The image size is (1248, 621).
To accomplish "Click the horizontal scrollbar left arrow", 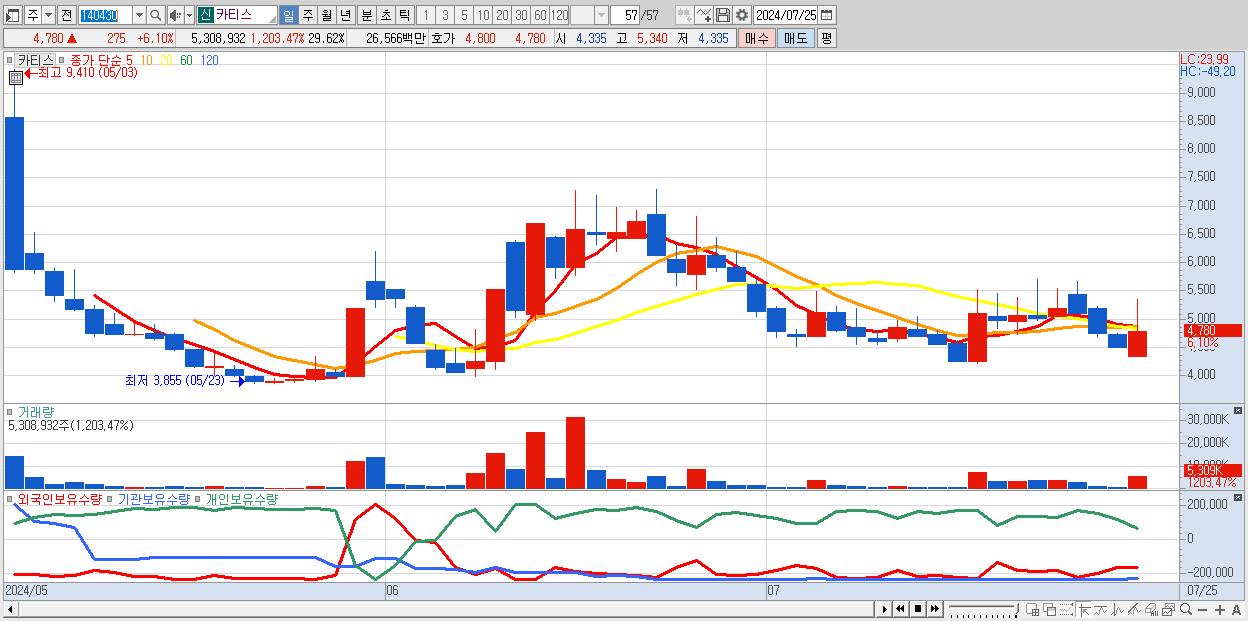I will 12,610.
